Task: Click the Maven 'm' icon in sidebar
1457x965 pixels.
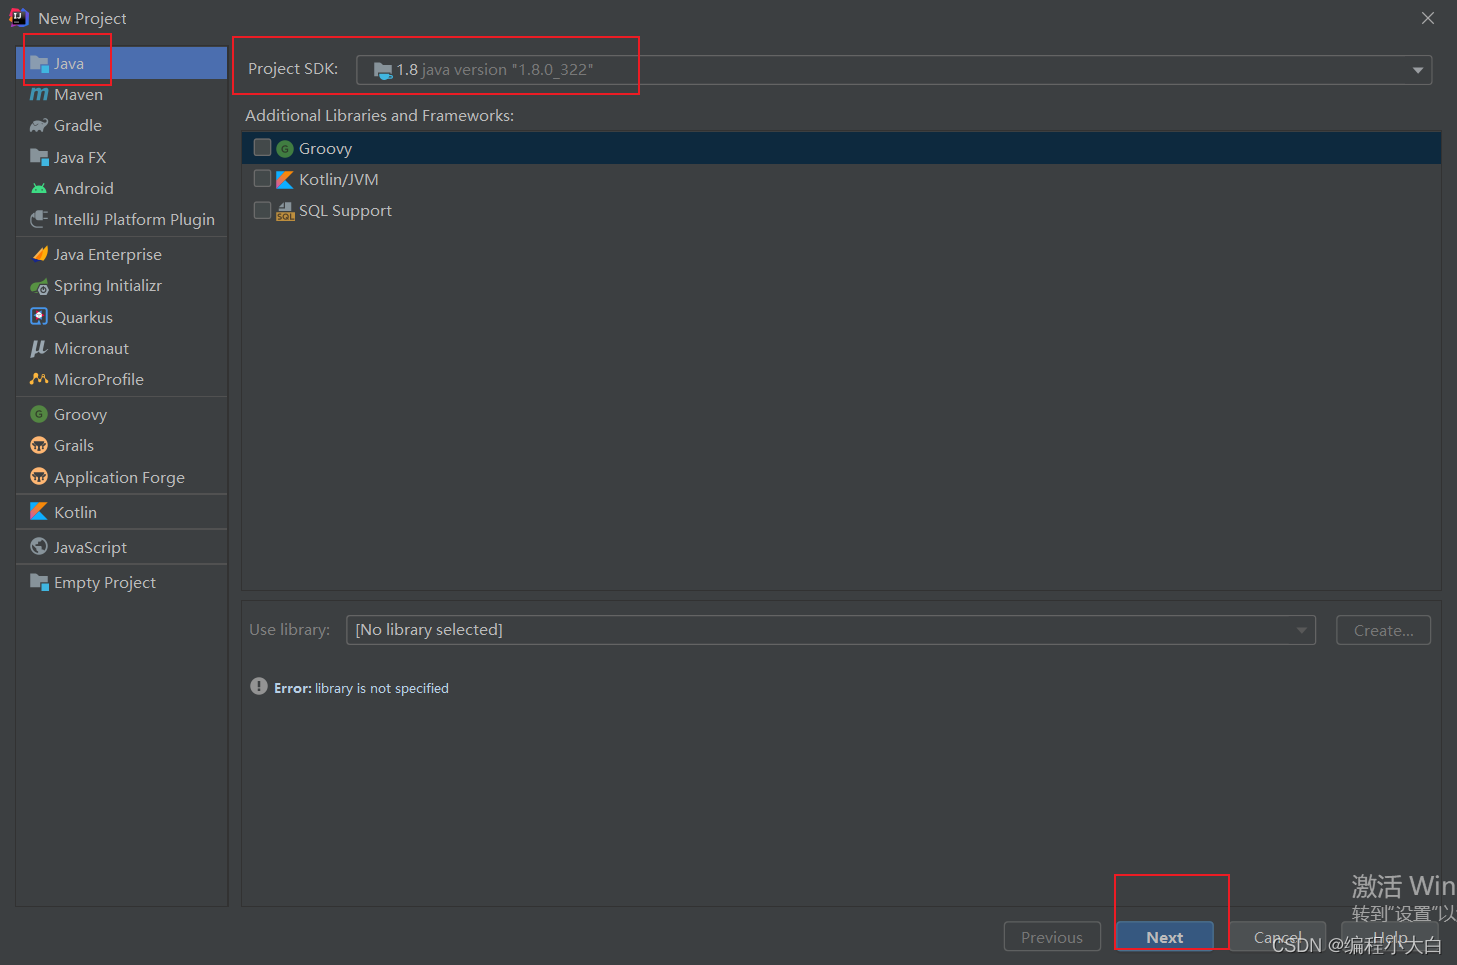Action: click(x=39, y=95)
